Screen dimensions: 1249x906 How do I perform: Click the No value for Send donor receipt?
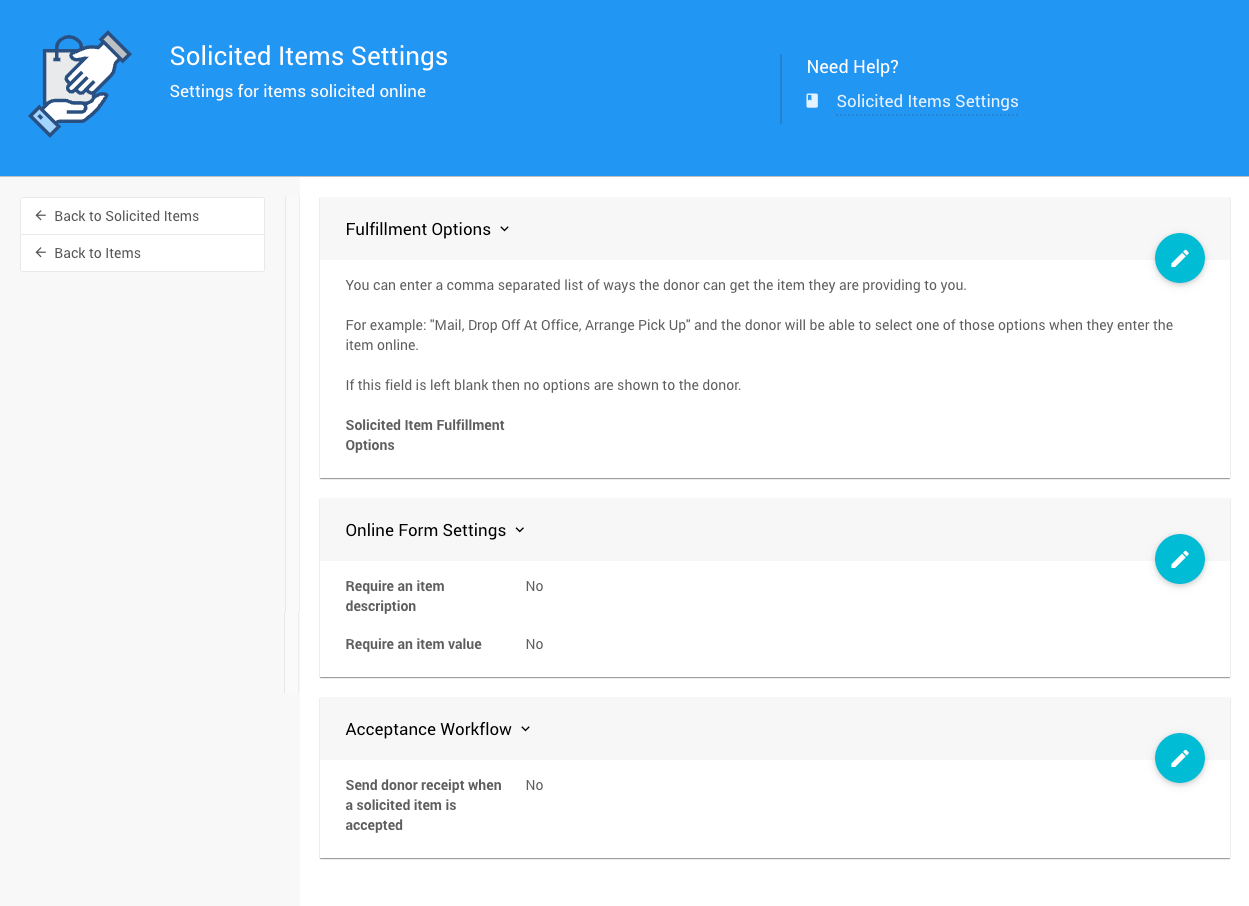coord(534,785)
